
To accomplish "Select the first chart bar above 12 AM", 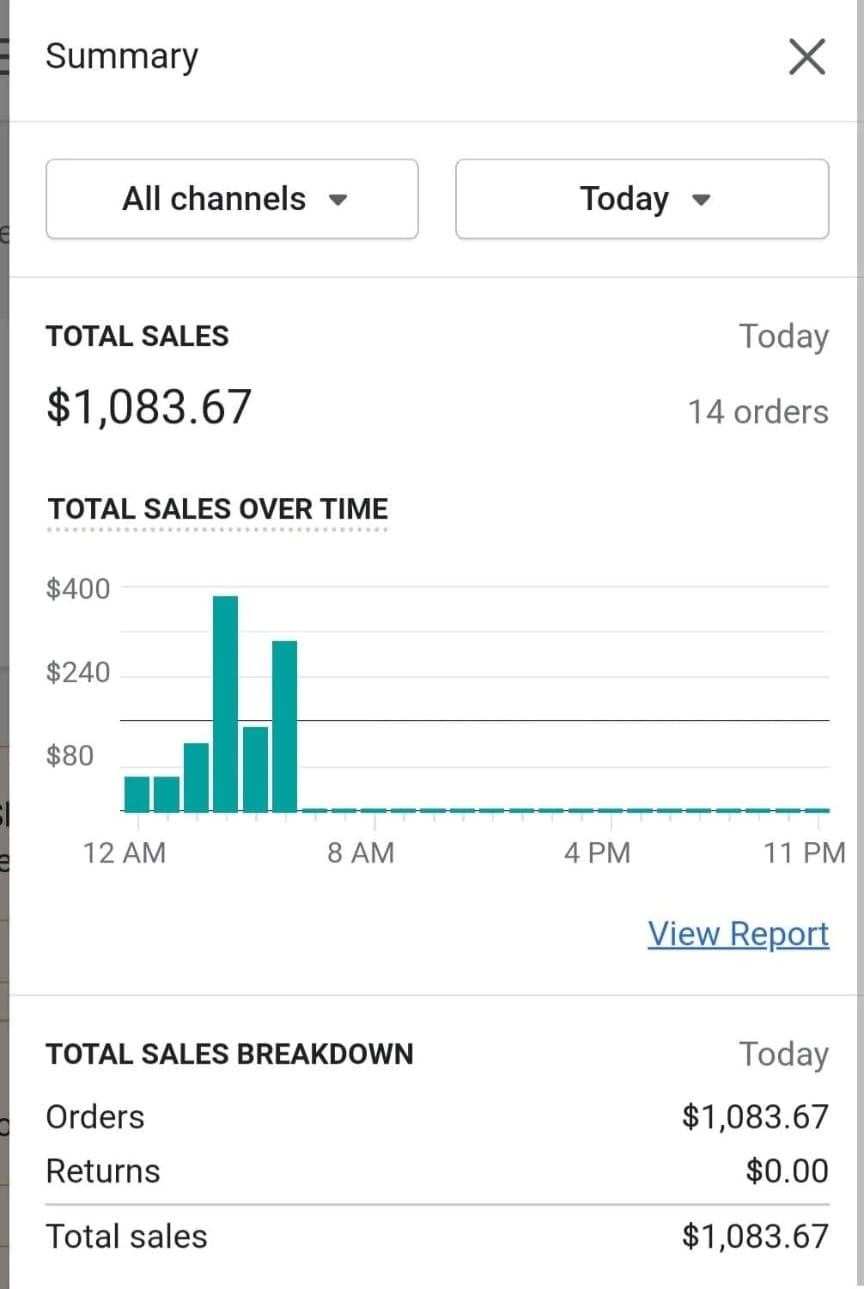I will (x=137, y=794).
